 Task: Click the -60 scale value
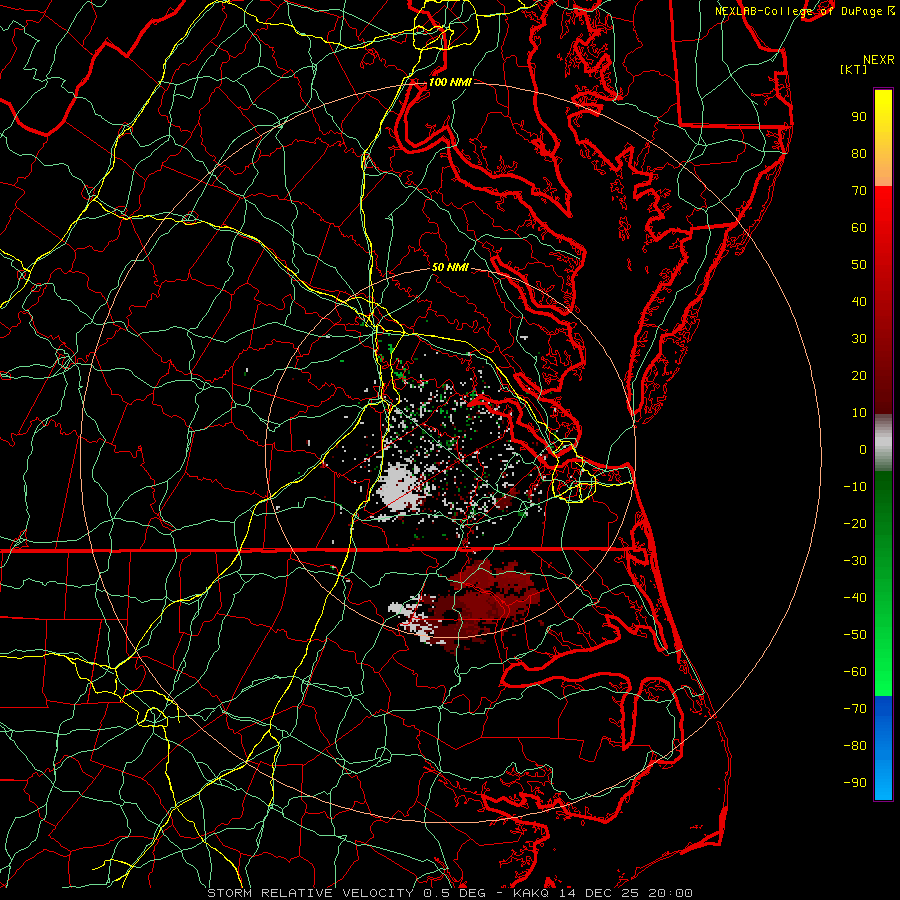click(x=855, y=672)
